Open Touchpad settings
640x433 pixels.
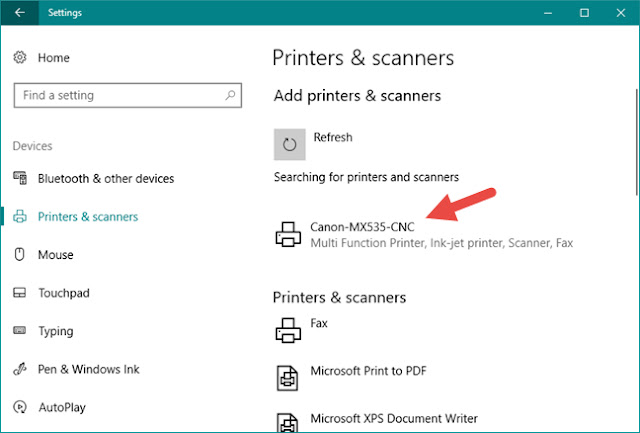pos(64,293)
